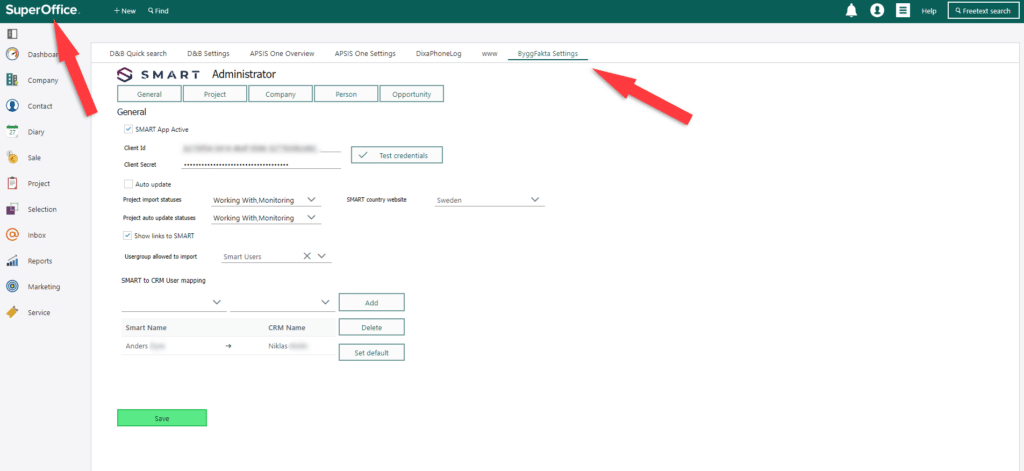The width and height of the screenshot is (1024, 471).
Task: Enable the Auto update checkbox
Action: (x=128, y=184)
